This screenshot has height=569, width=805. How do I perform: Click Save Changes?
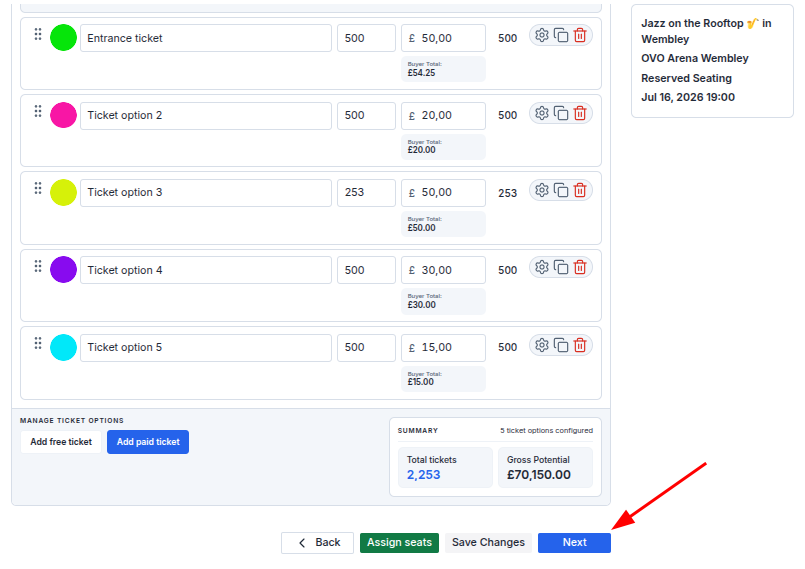coord(488,543)
